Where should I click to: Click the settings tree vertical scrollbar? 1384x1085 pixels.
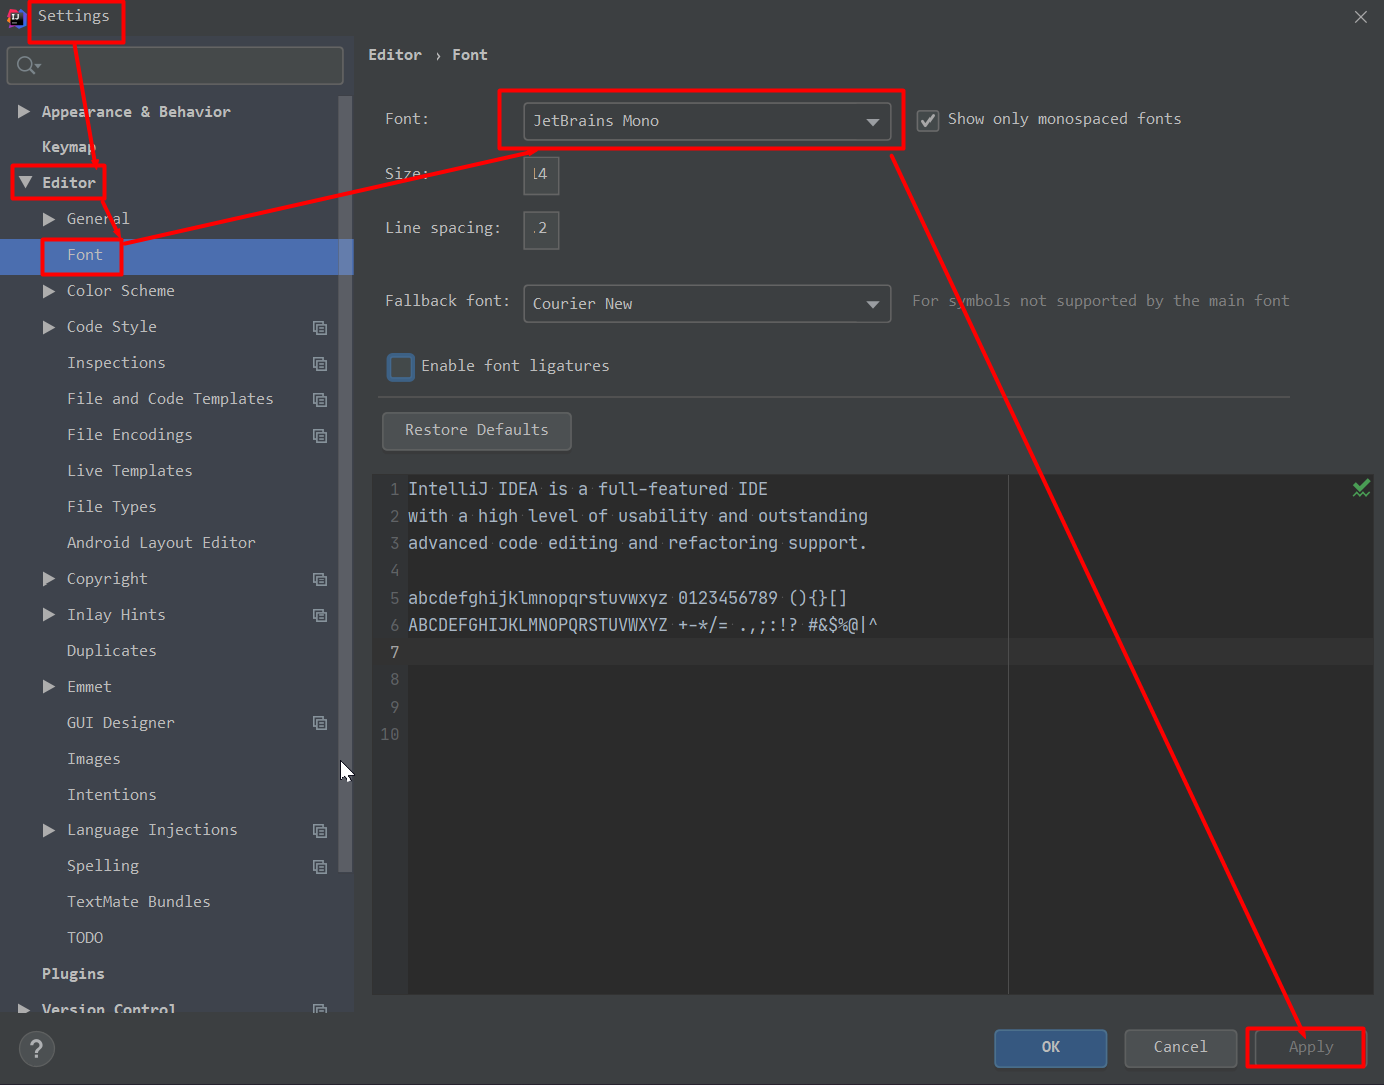click(345, 485)
